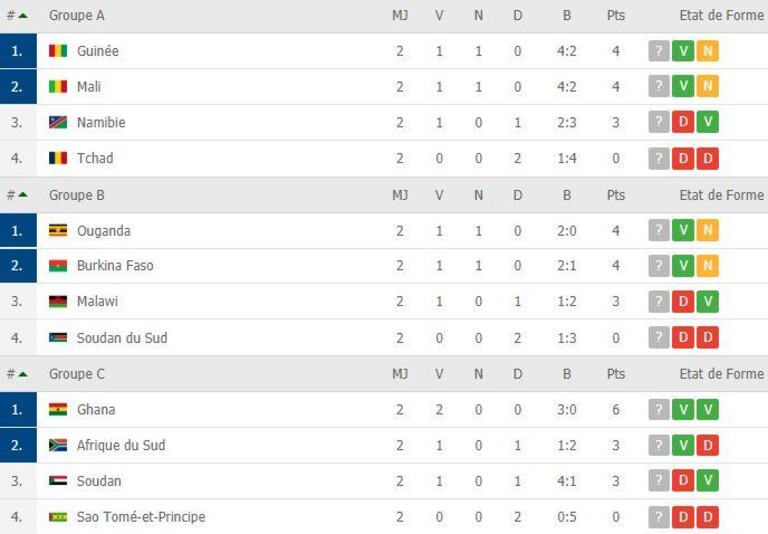Sort Groupe A by rank arrow
The image size is (768, 534).
click(x=23, y=16)
